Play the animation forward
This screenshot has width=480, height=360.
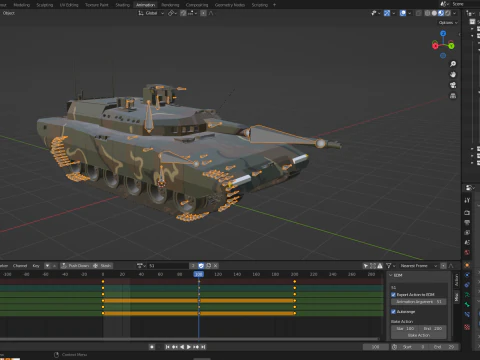tap(189, 347)
